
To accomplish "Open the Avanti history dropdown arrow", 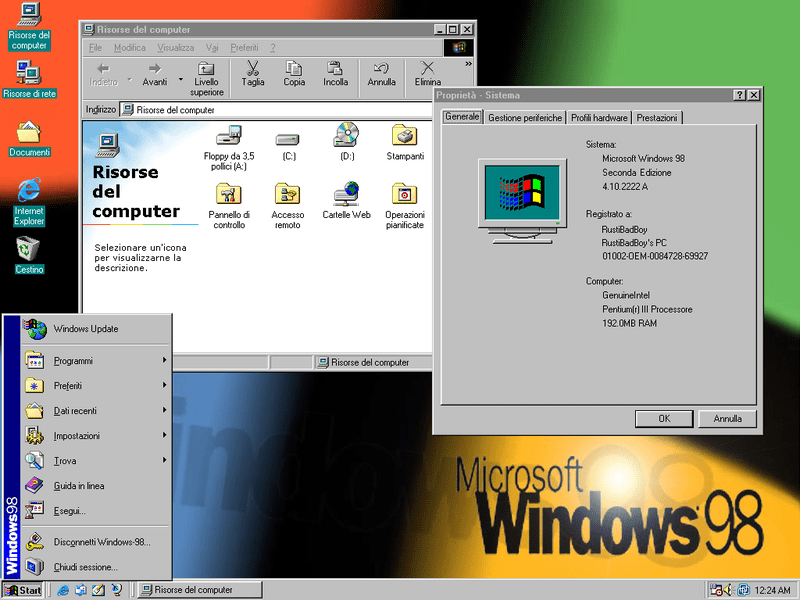I will point(181,79).
